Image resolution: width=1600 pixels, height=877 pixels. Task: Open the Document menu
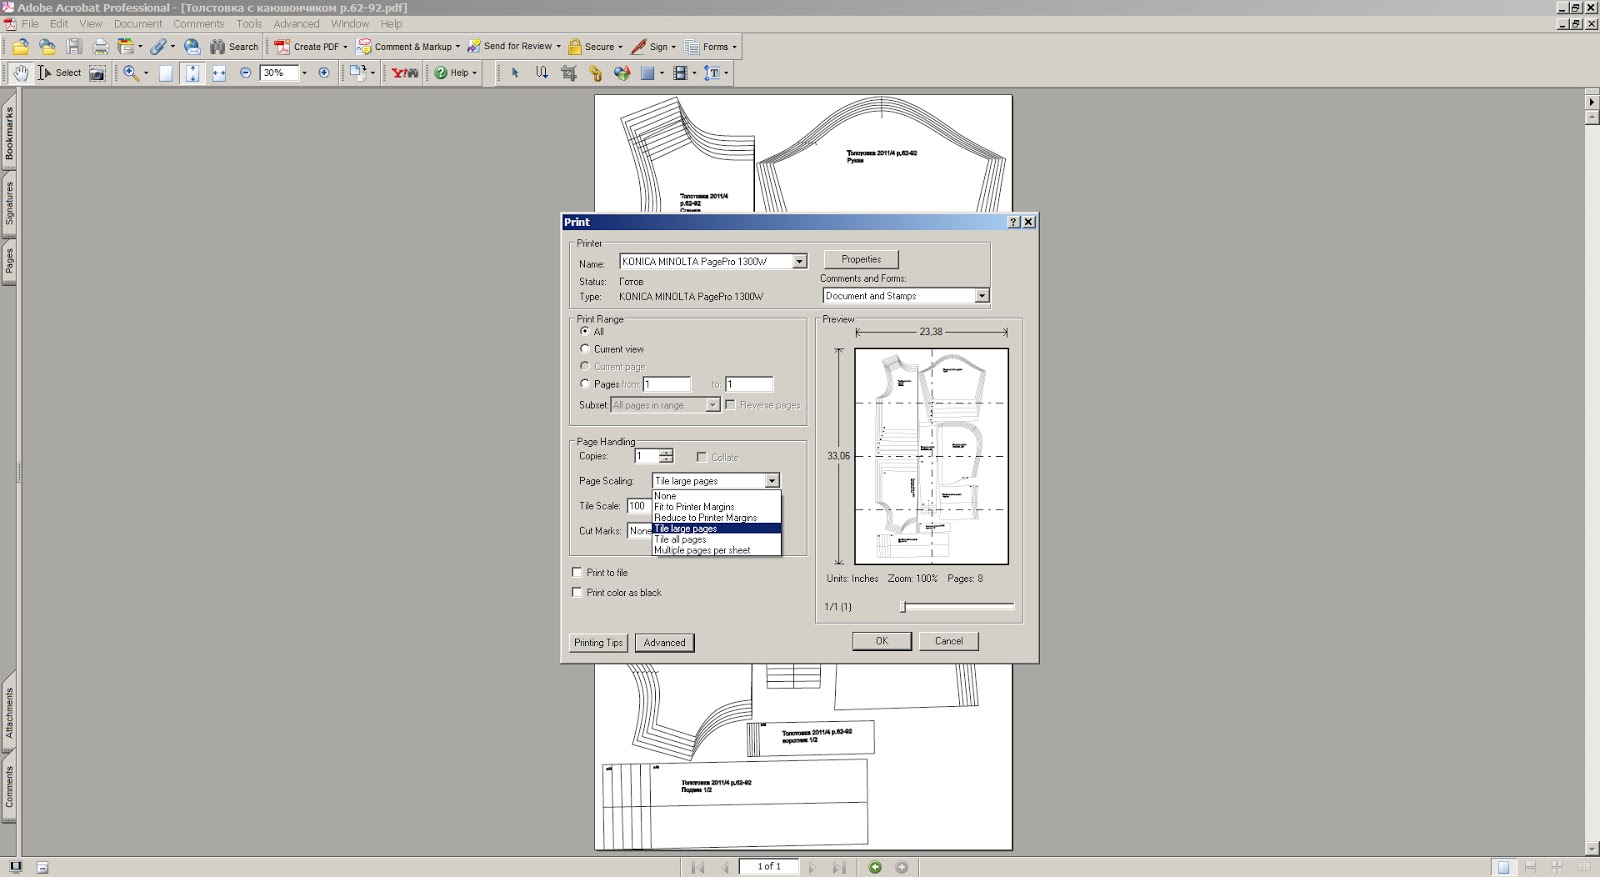tap(138, 24)
